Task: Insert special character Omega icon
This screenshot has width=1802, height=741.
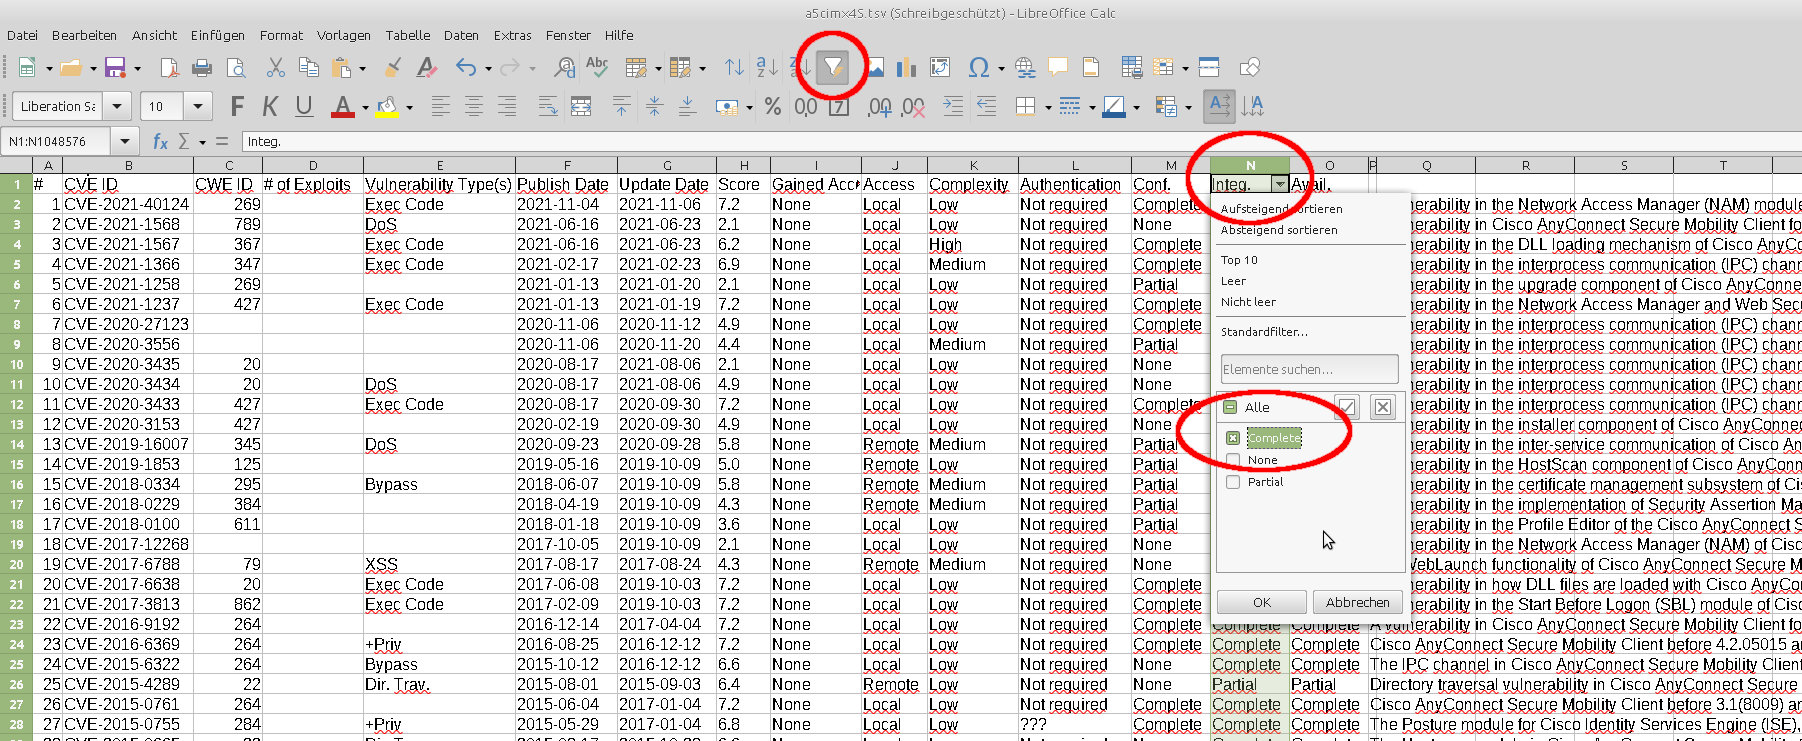Action: [979, 67]
